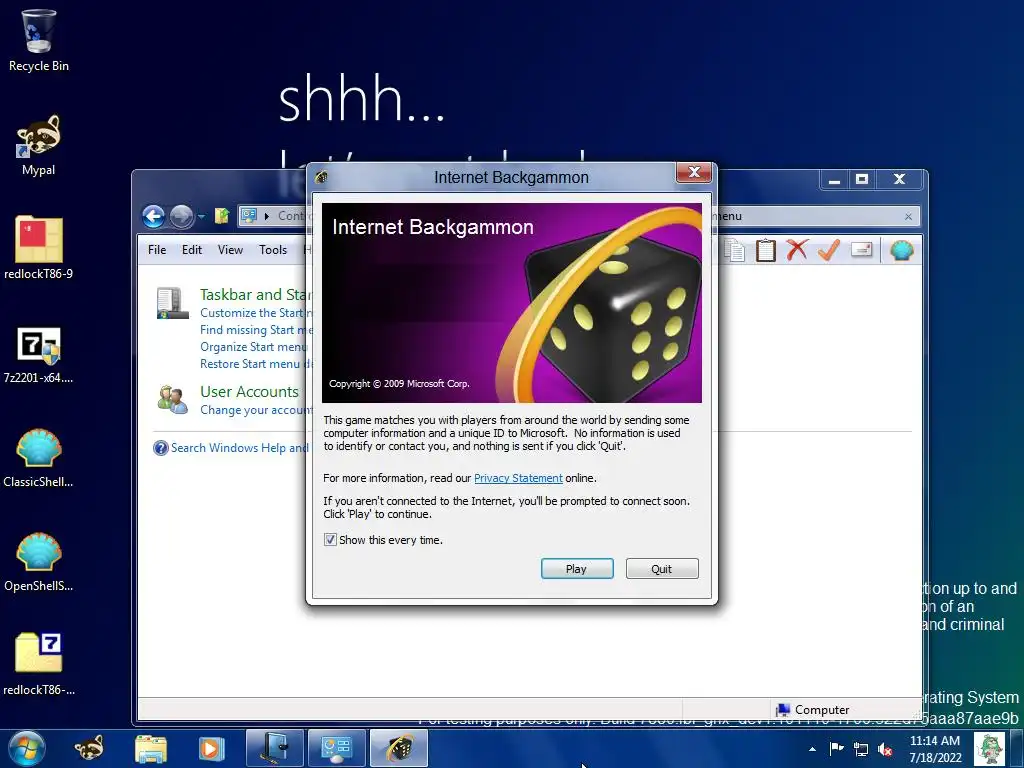Image resolution: width=1024 pixels, height=768 pixels.
Task: Click the Internet Backgammon taskbar button
Action: [399, 748]
